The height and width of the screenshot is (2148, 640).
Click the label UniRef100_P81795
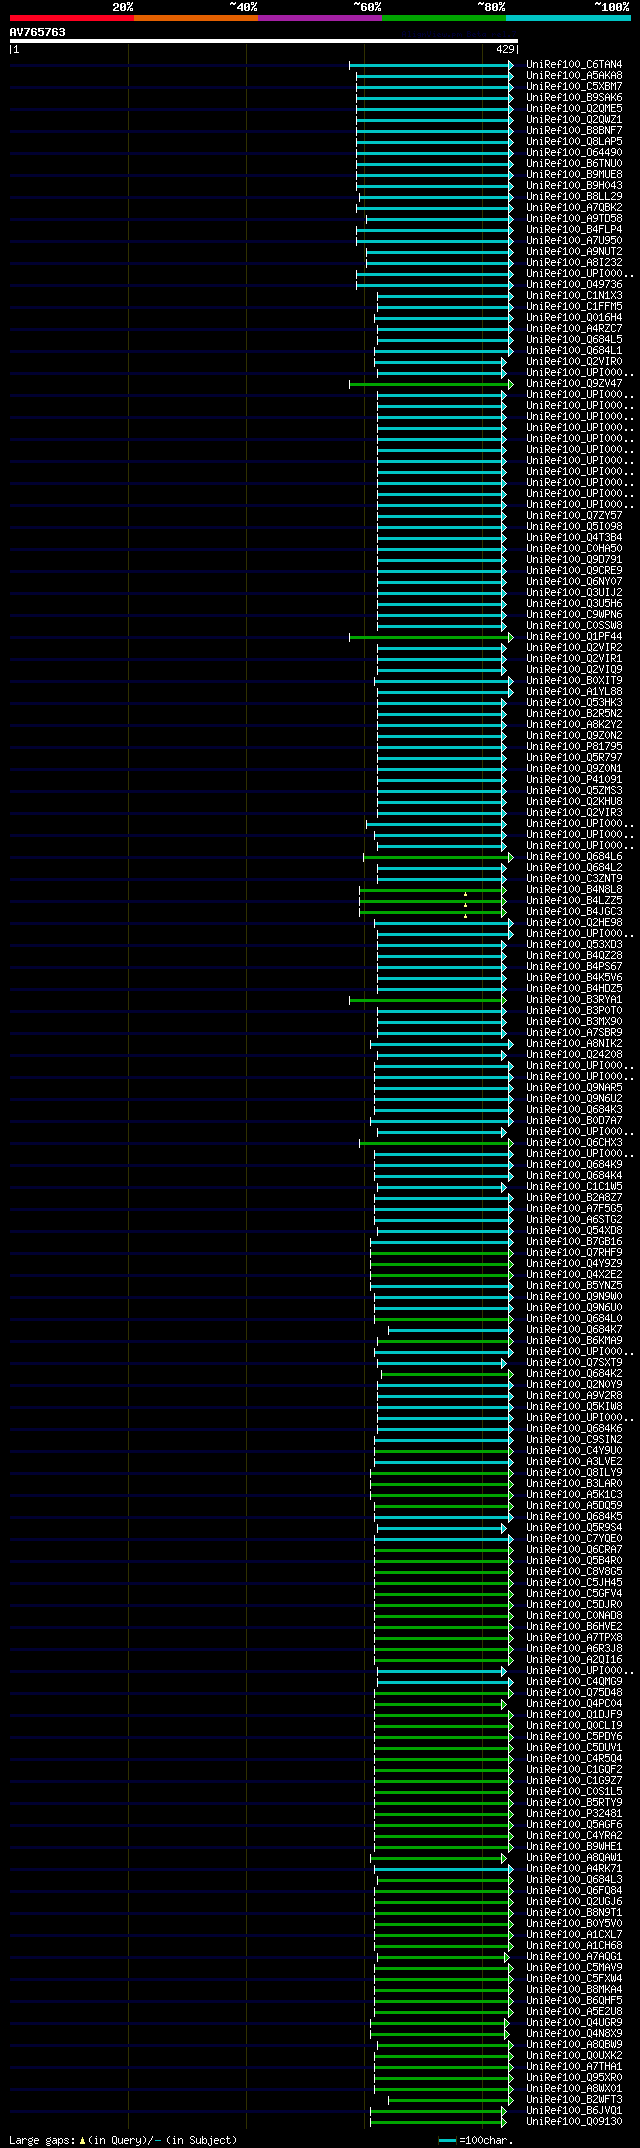point(574,747)
